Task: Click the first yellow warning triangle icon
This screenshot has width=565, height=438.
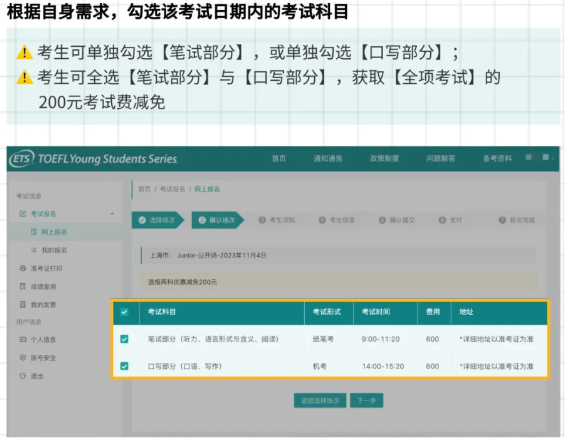Action: (x=25, y=53)
